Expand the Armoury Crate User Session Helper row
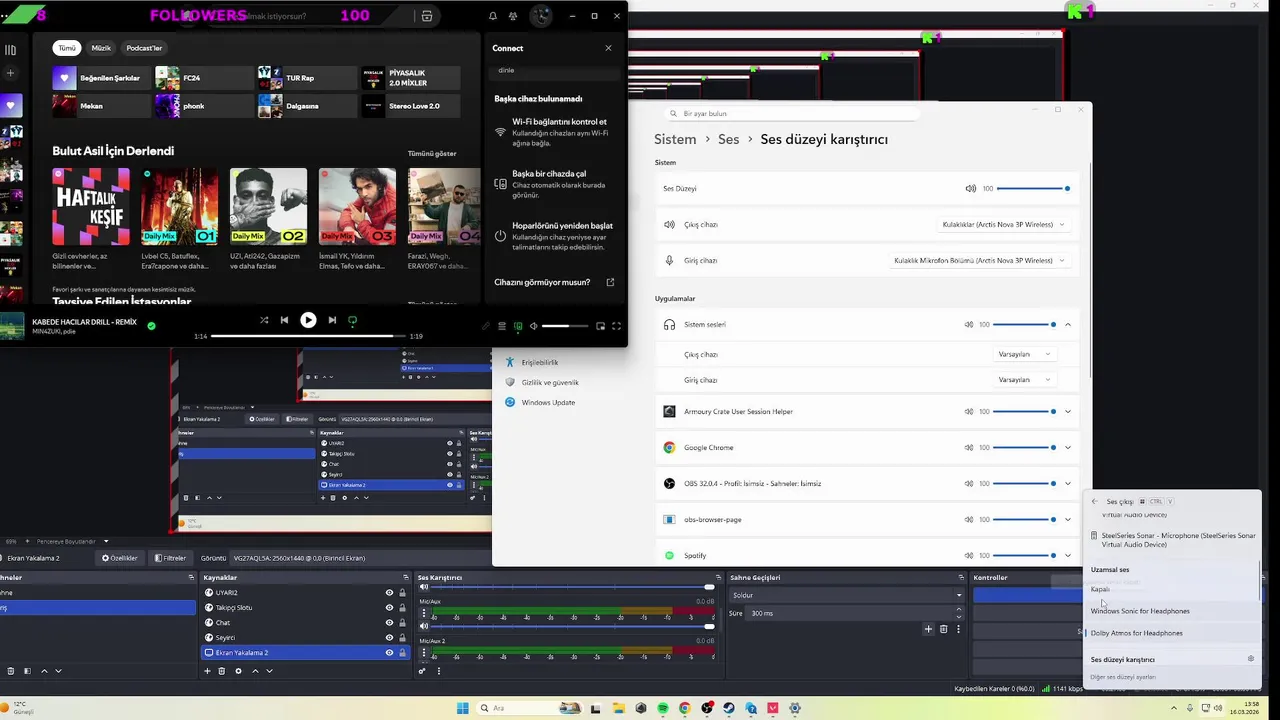Image resolution: width=1280 pixels, height=720 pixels. click(x=1068, y=412)
